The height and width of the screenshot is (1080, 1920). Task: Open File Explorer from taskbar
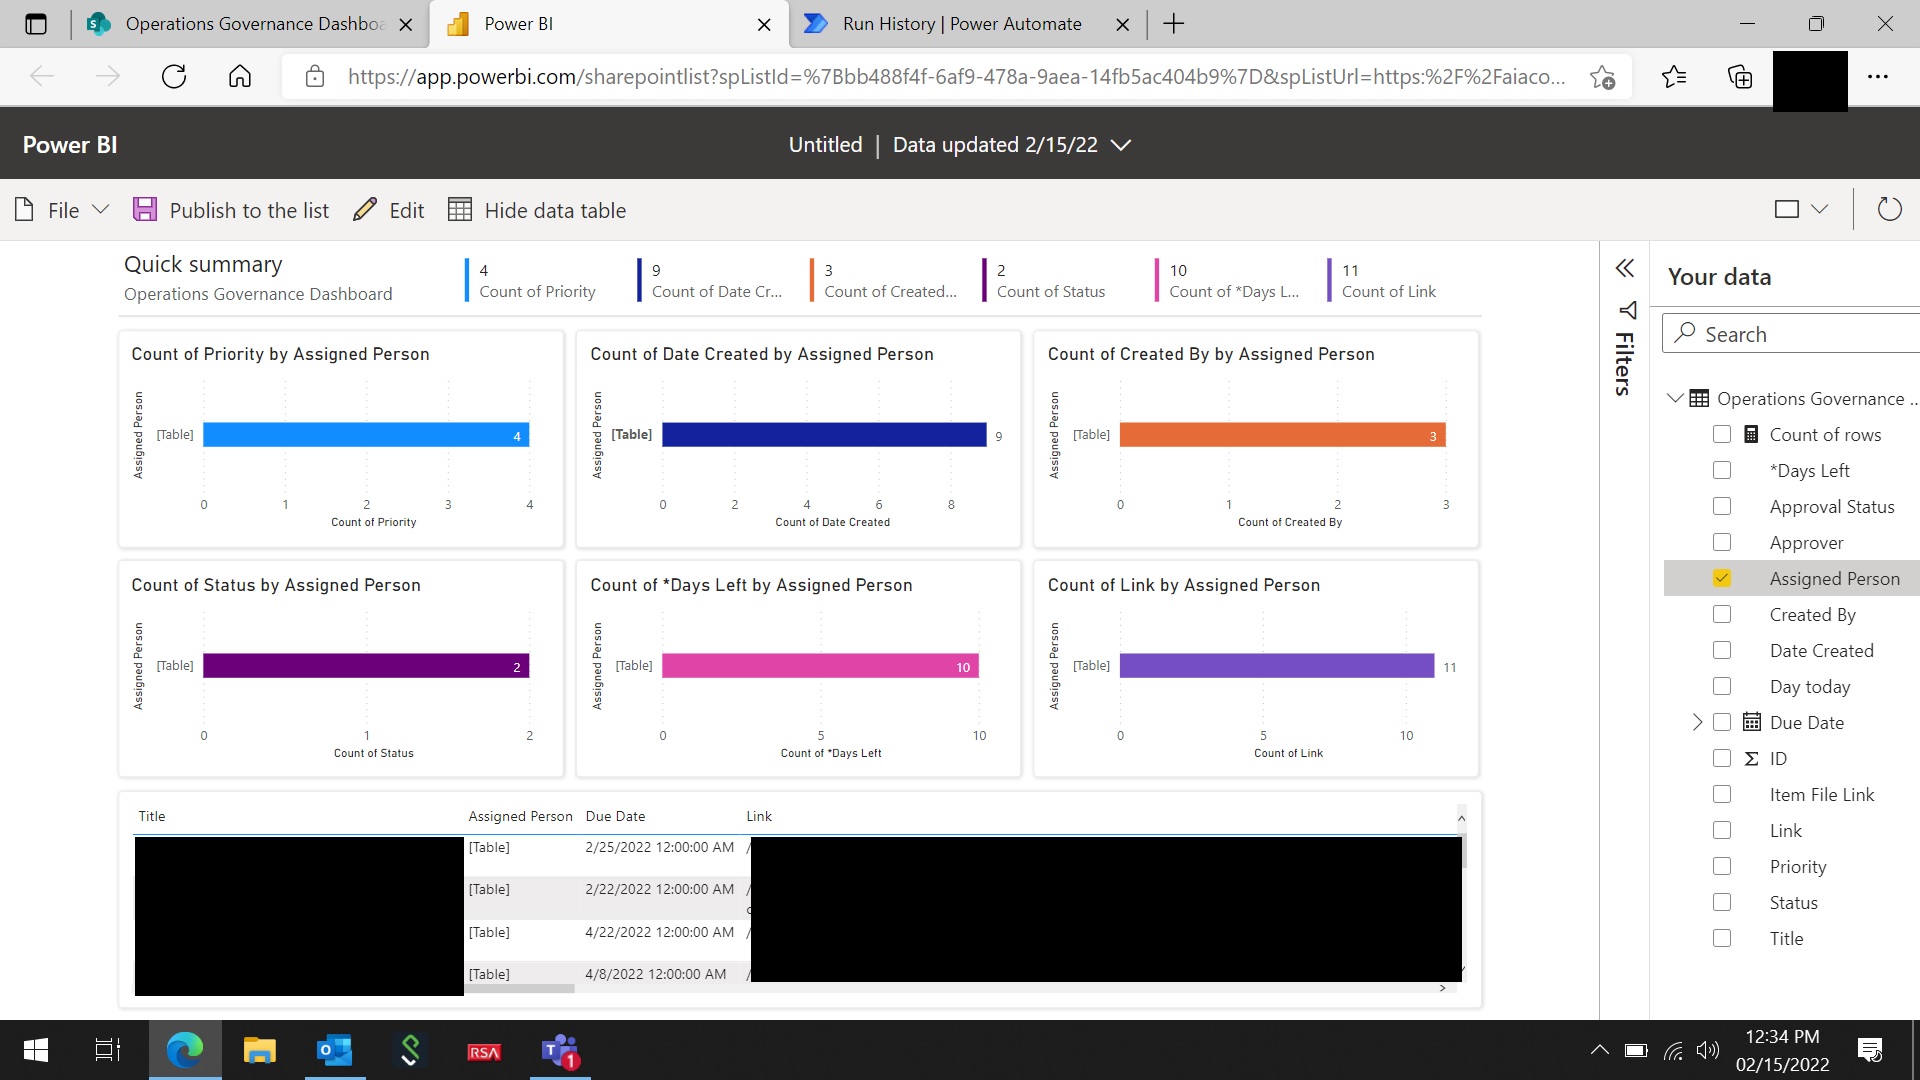[x=259, y=1051]
